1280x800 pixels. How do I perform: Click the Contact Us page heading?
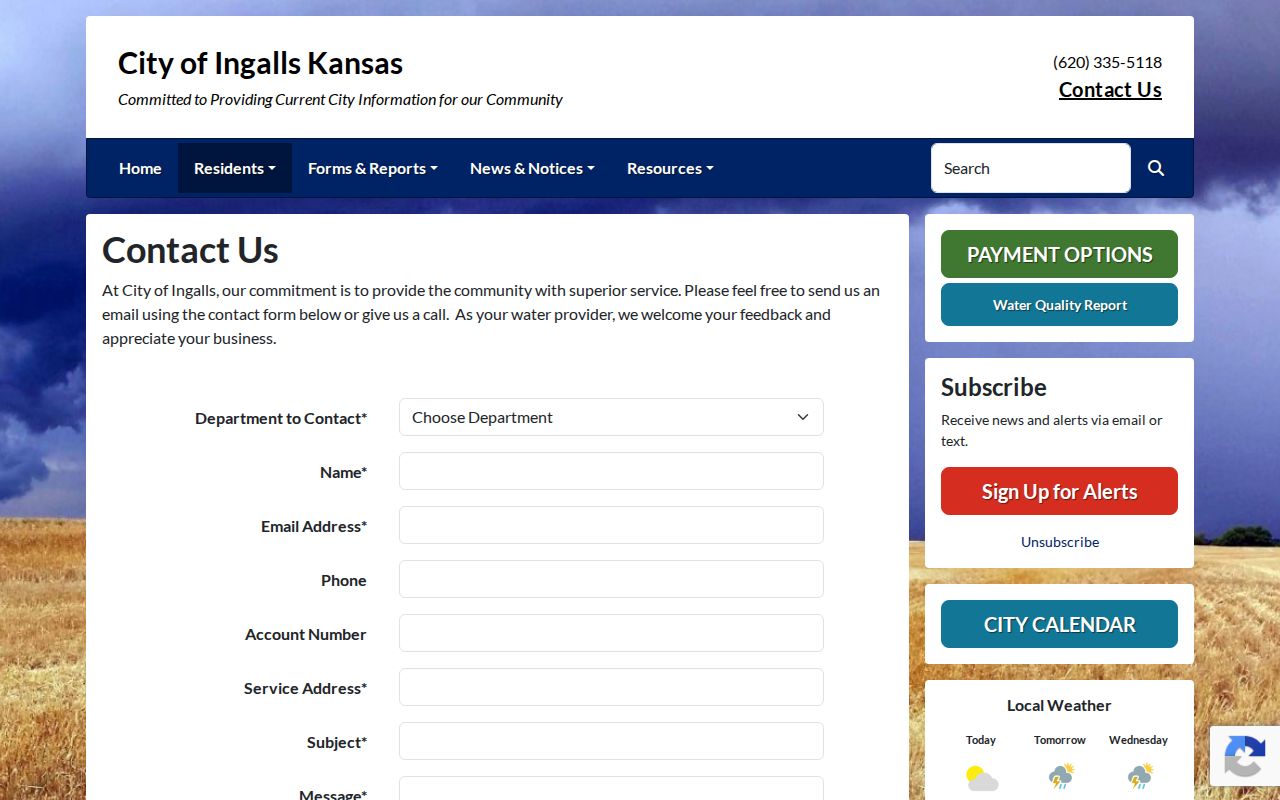point(190,250)
